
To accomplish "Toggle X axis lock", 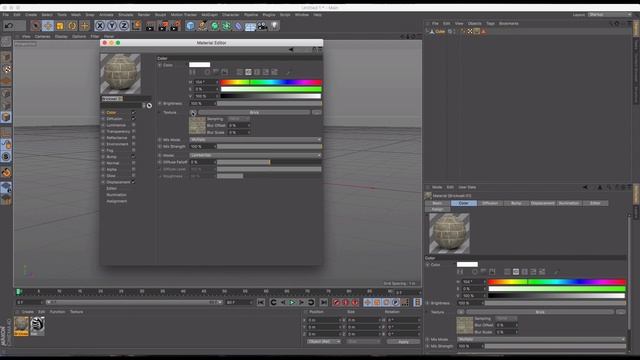I will pos(100,26).
